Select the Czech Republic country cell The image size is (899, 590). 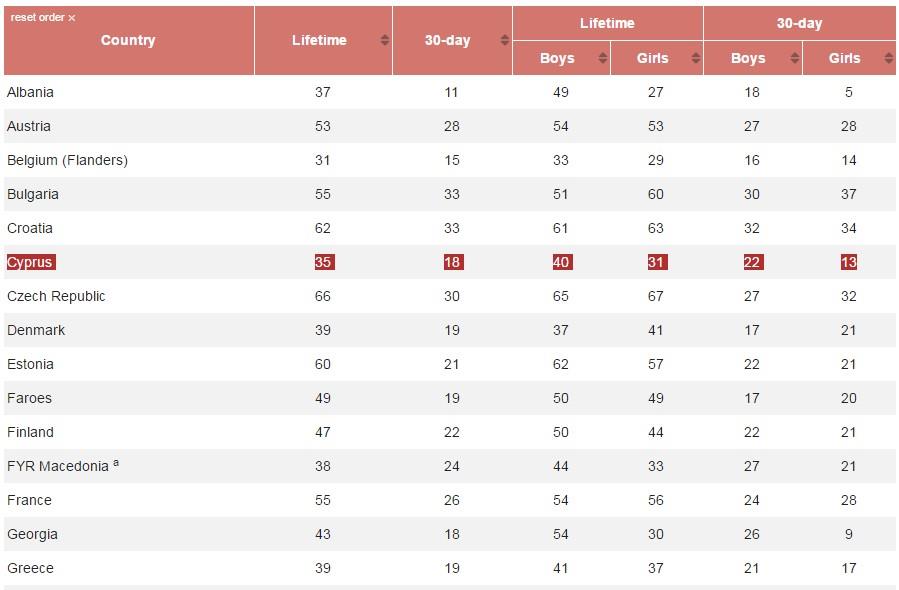click(56, 296)
